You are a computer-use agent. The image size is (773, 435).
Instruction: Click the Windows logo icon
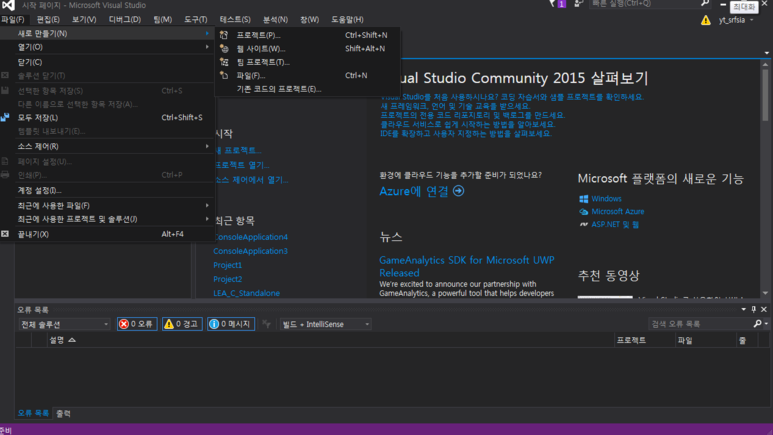point(584,198)
